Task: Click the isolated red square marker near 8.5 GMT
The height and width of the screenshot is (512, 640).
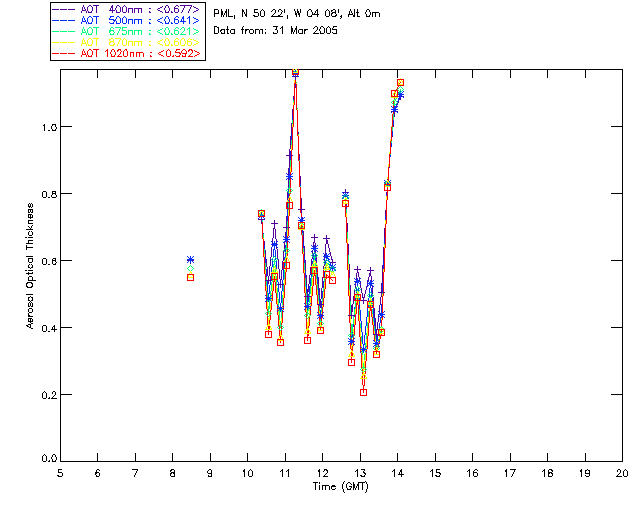Action: pos(190,278)
